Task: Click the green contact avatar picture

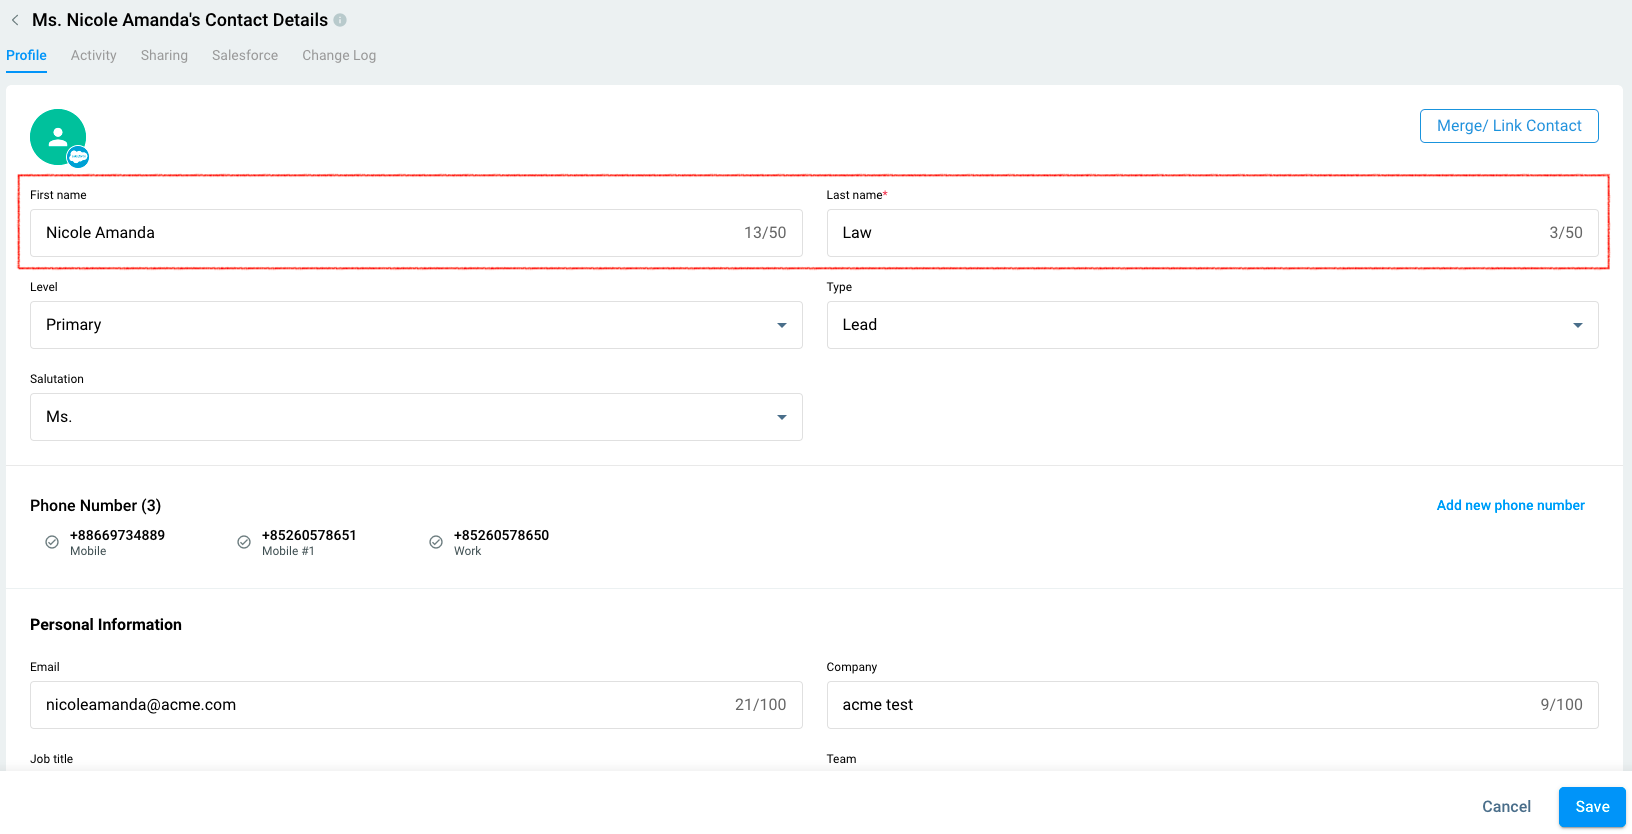Action: click(58, 137)
